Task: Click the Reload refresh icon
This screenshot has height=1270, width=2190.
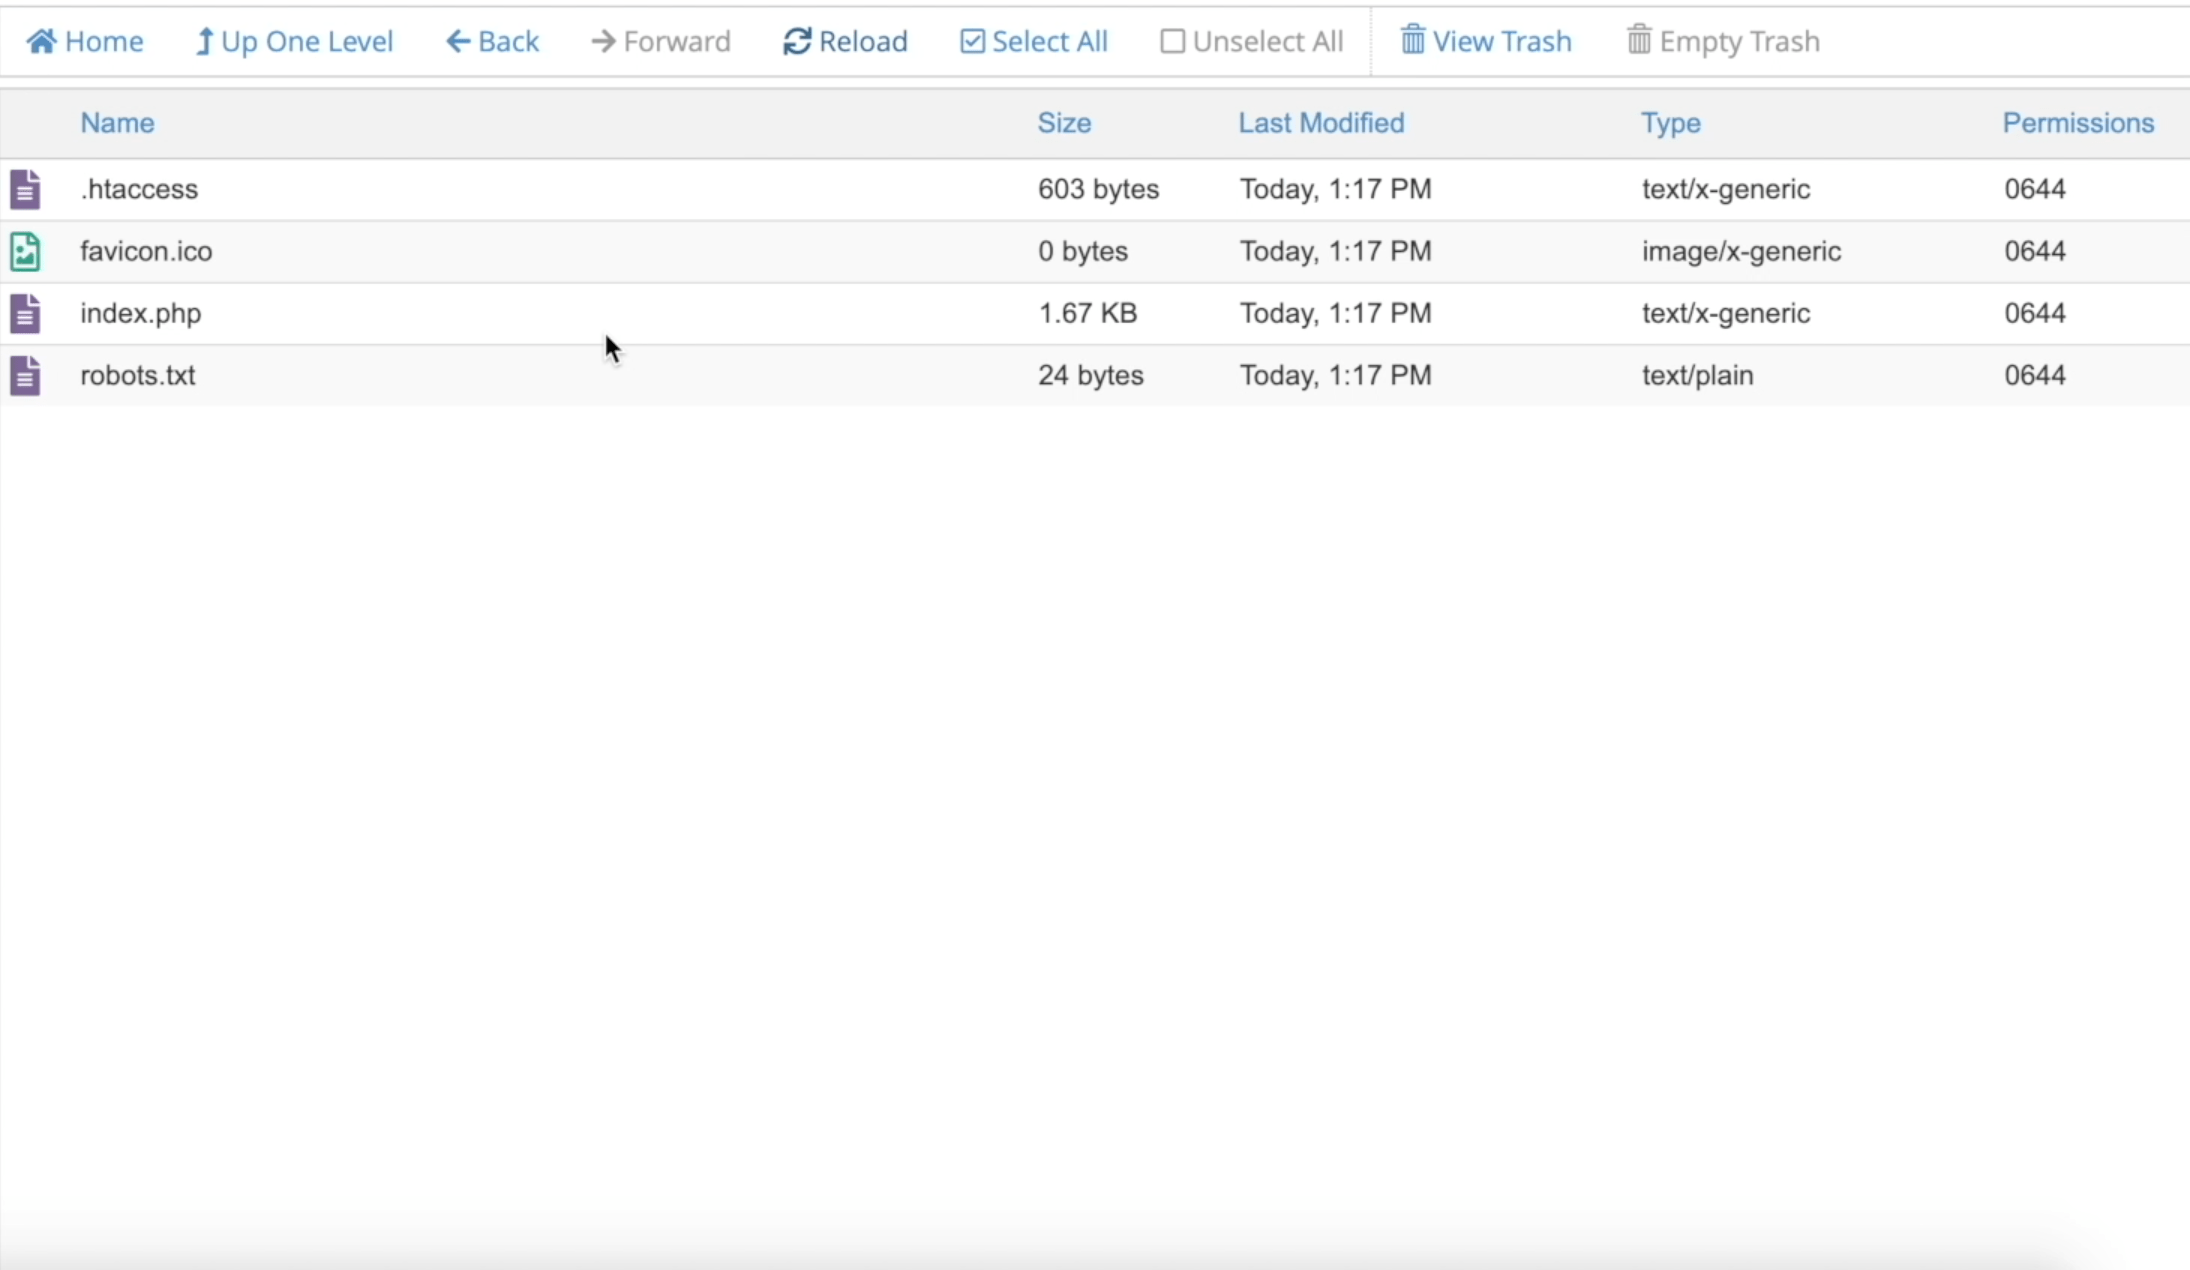Action: click(797, 41)
